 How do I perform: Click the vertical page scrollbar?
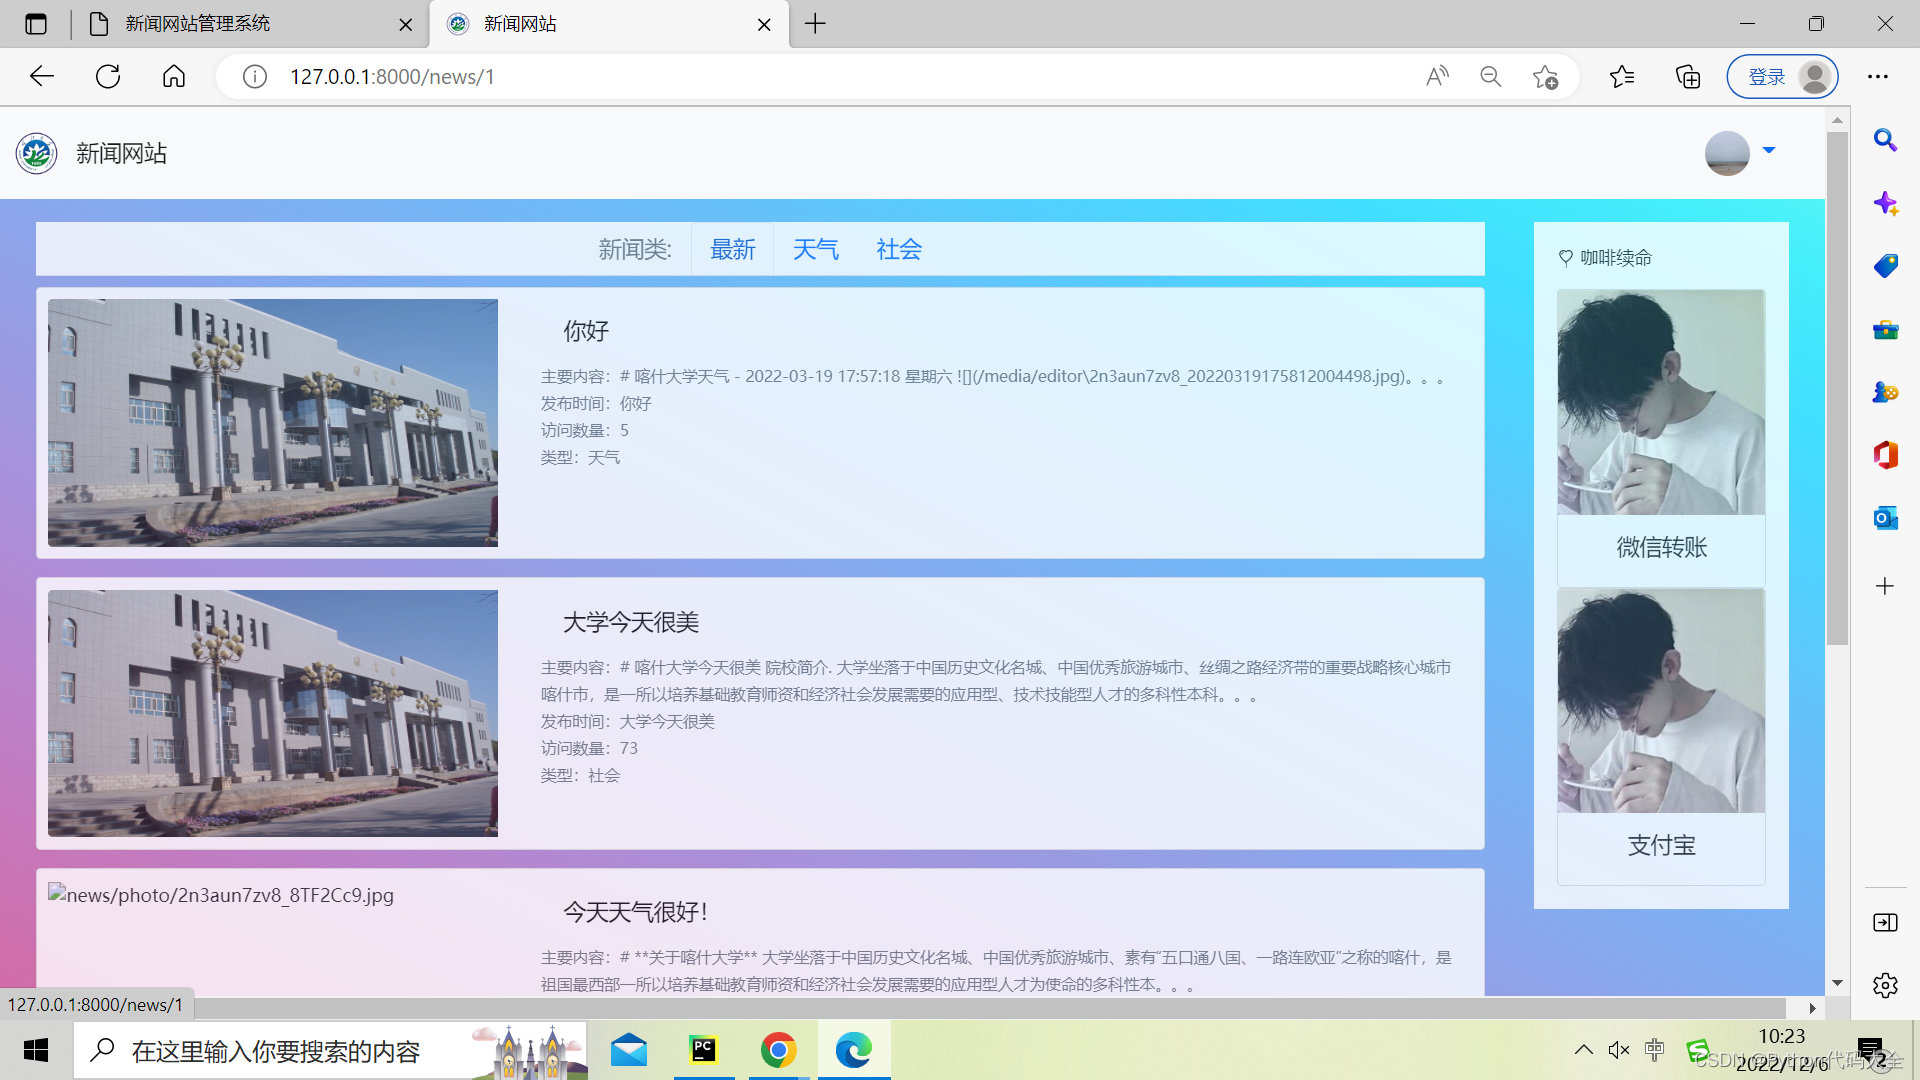click(x=1837, y=390)
